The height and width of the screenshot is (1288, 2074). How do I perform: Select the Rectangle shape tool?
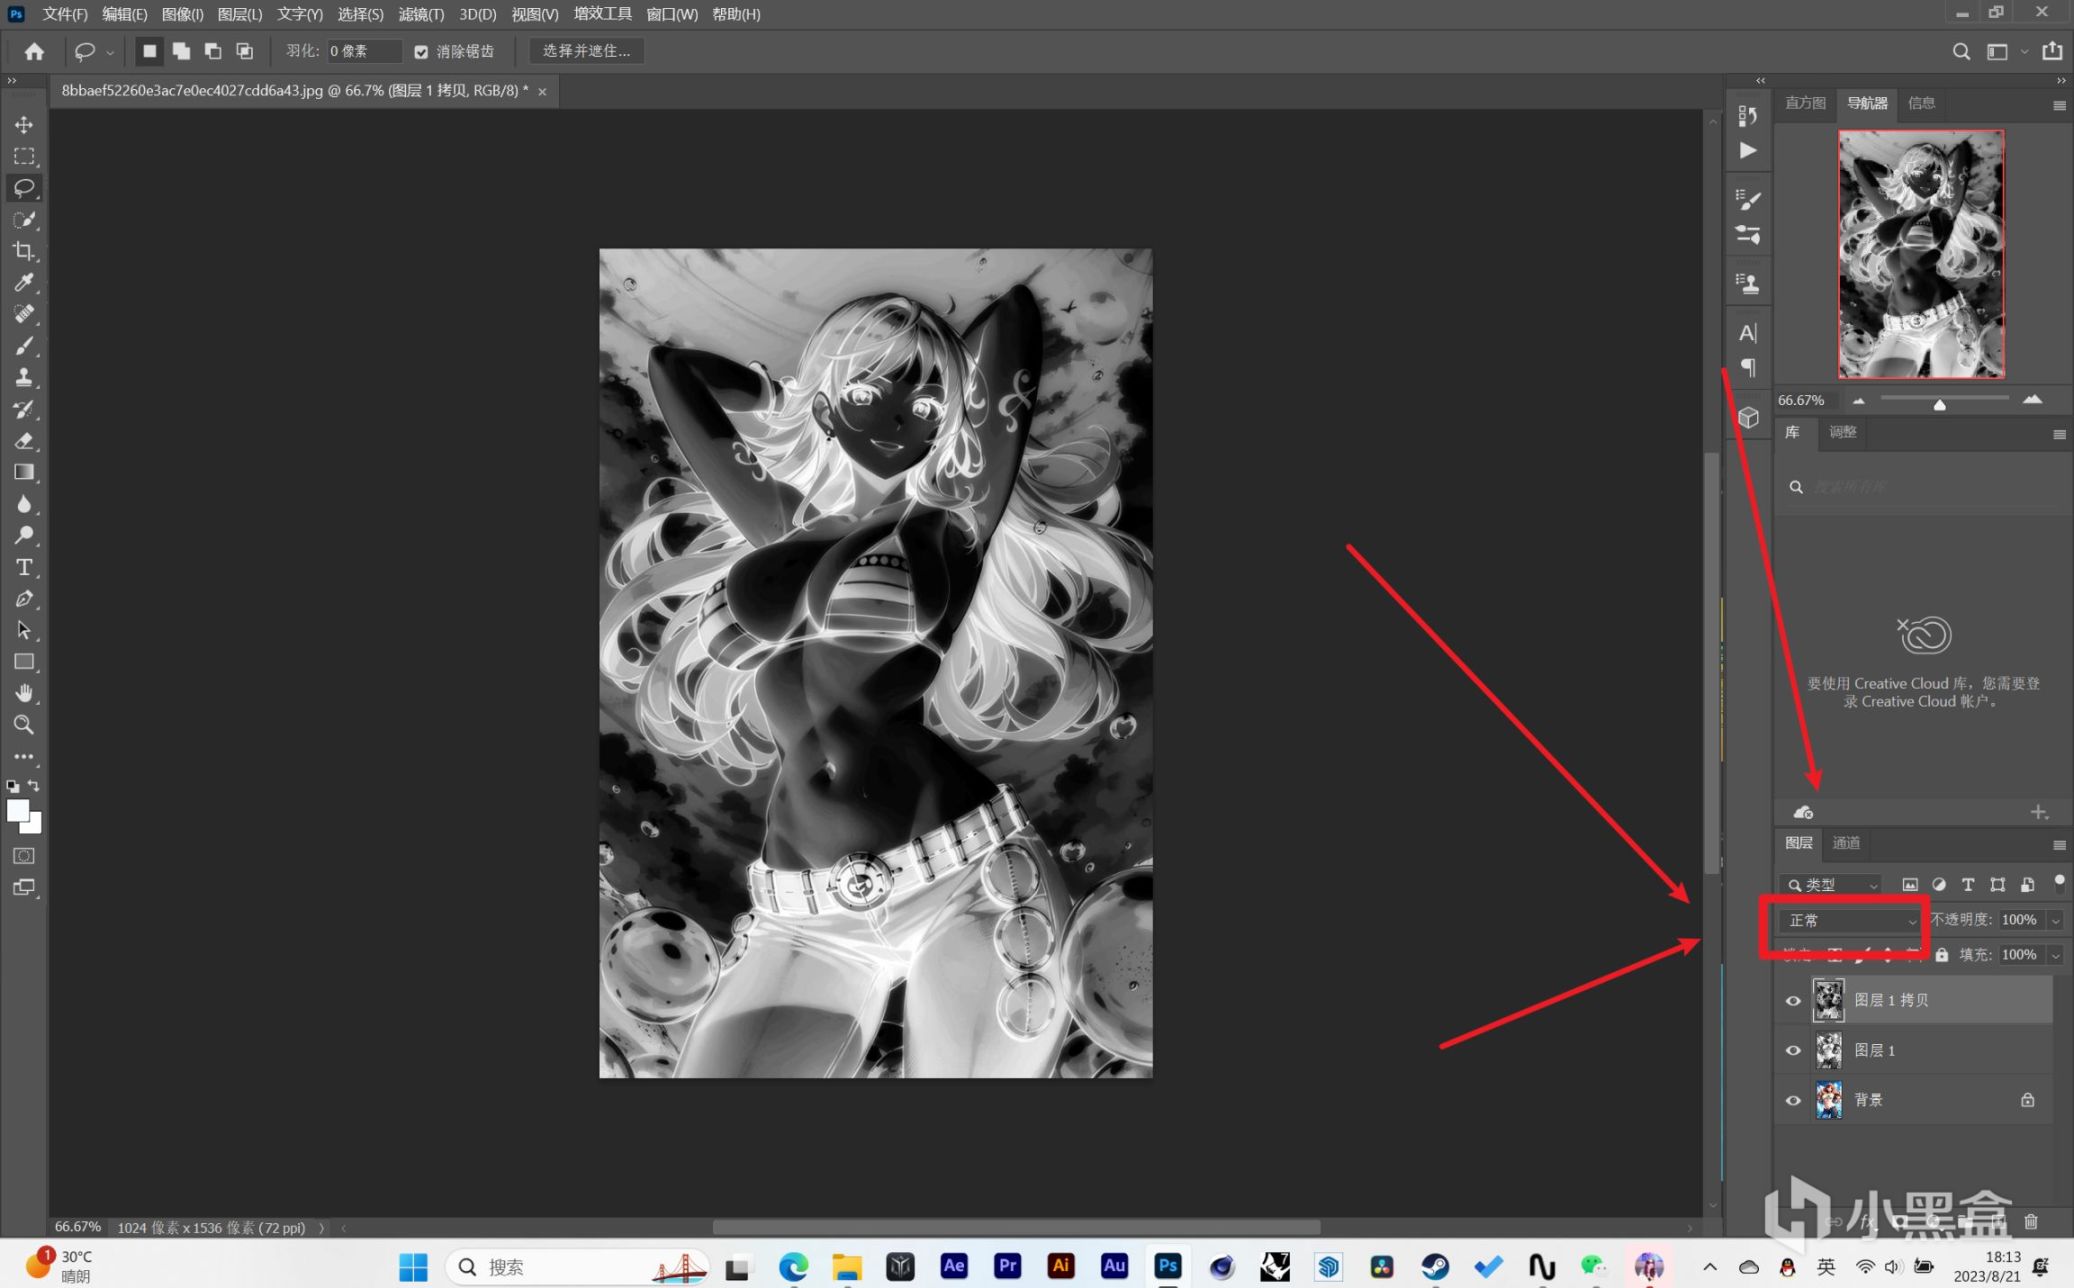24,662
